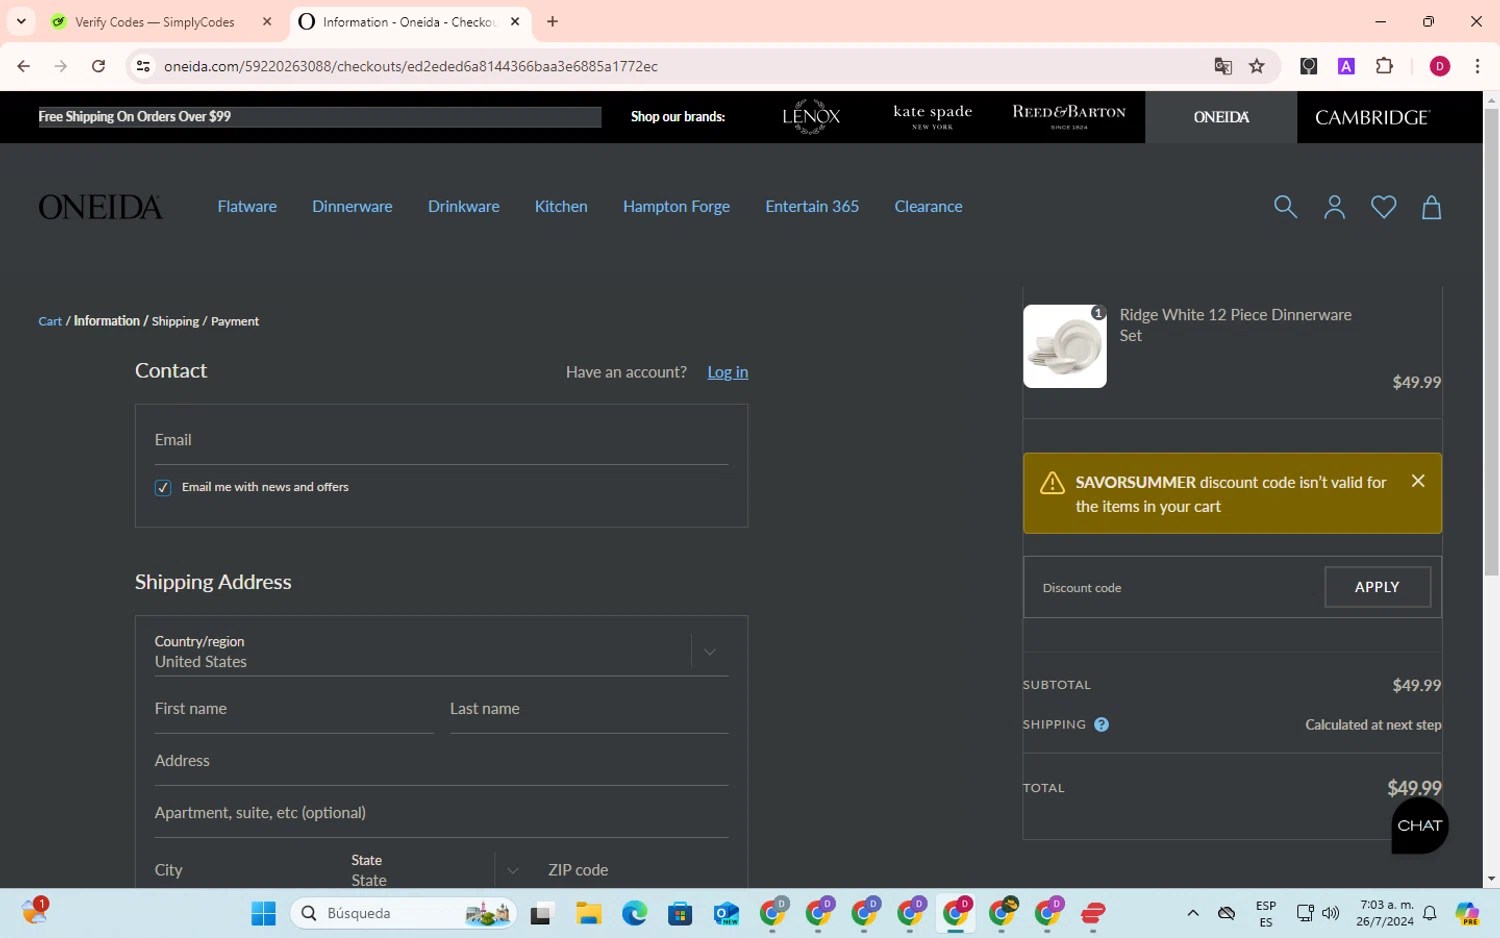Open the Drinkware menu
The width and height of the screenshot is (1500, 938).
point(464,207)
